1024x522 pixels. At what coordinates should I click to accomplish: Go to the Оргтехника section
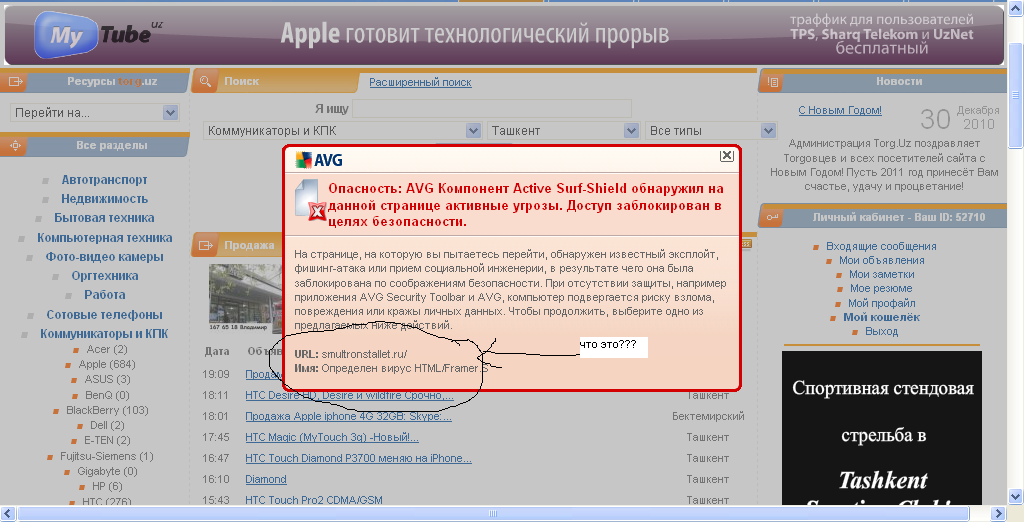click(x=104, y=276)
